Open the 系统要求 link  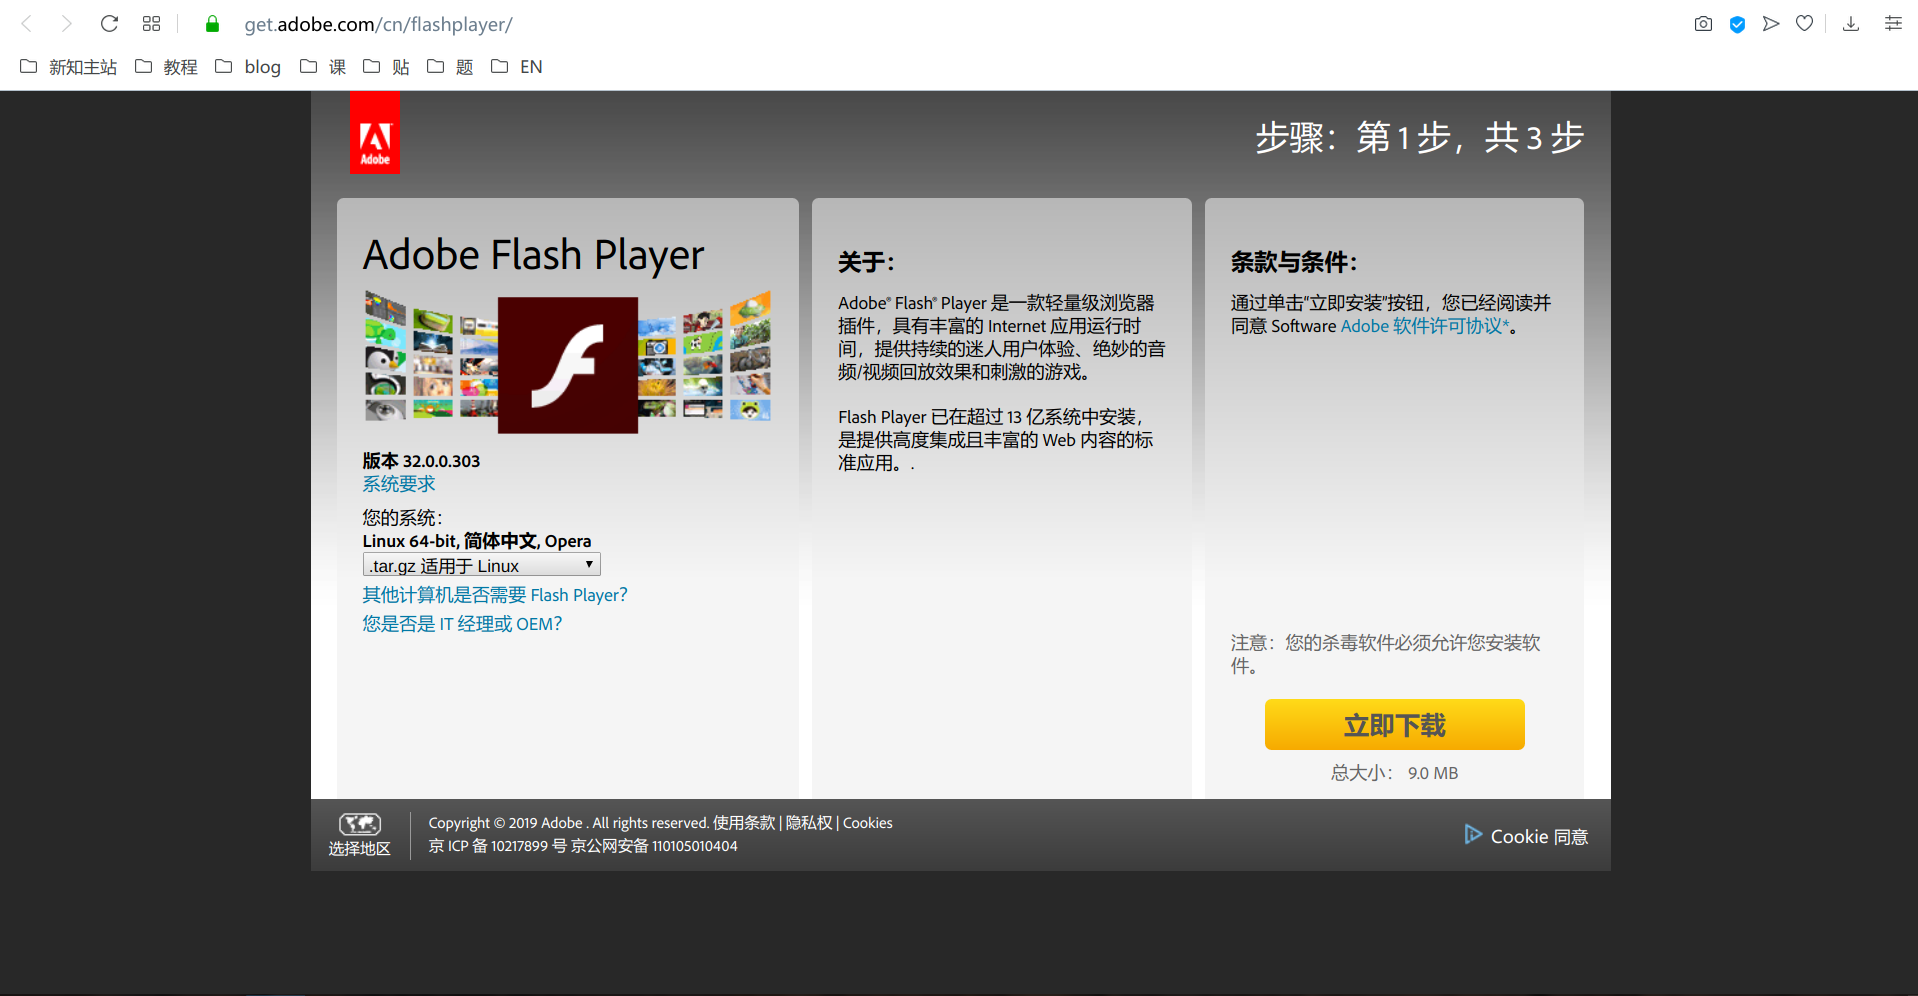coord(398,484)
